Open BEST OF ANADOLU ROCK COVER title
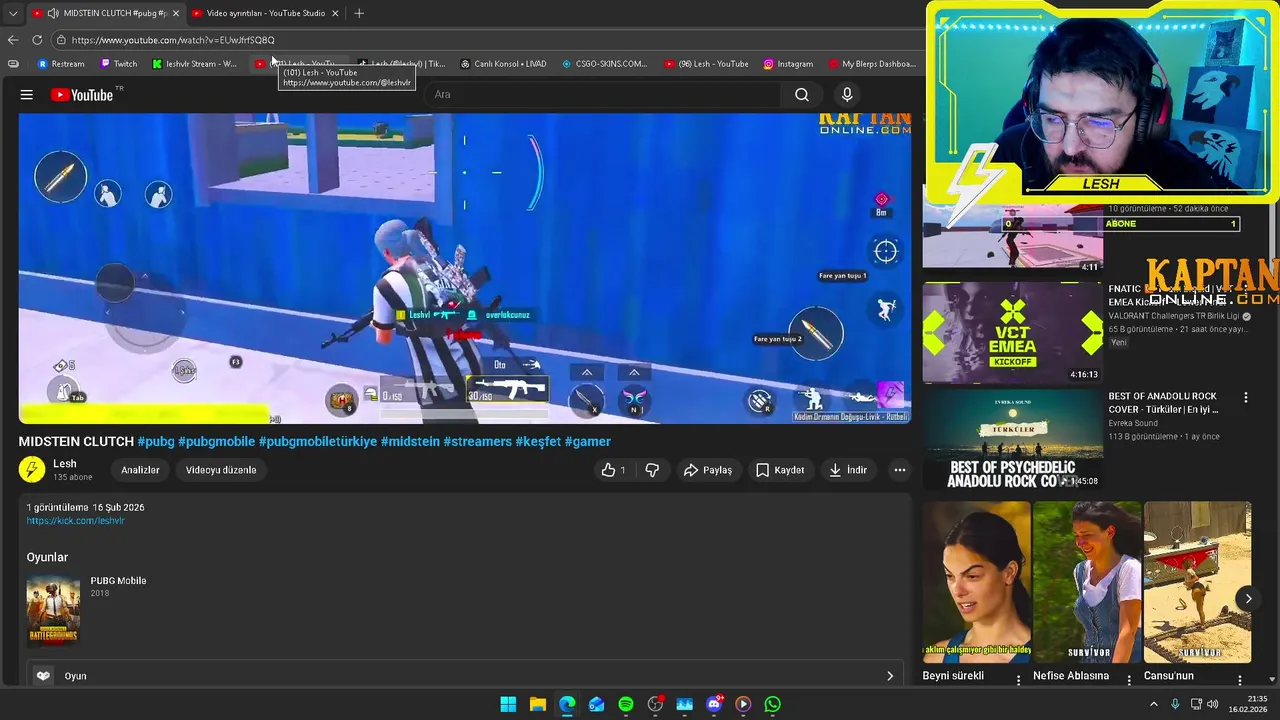This screenshot has width=1280, height=720. pos(1163,403)
